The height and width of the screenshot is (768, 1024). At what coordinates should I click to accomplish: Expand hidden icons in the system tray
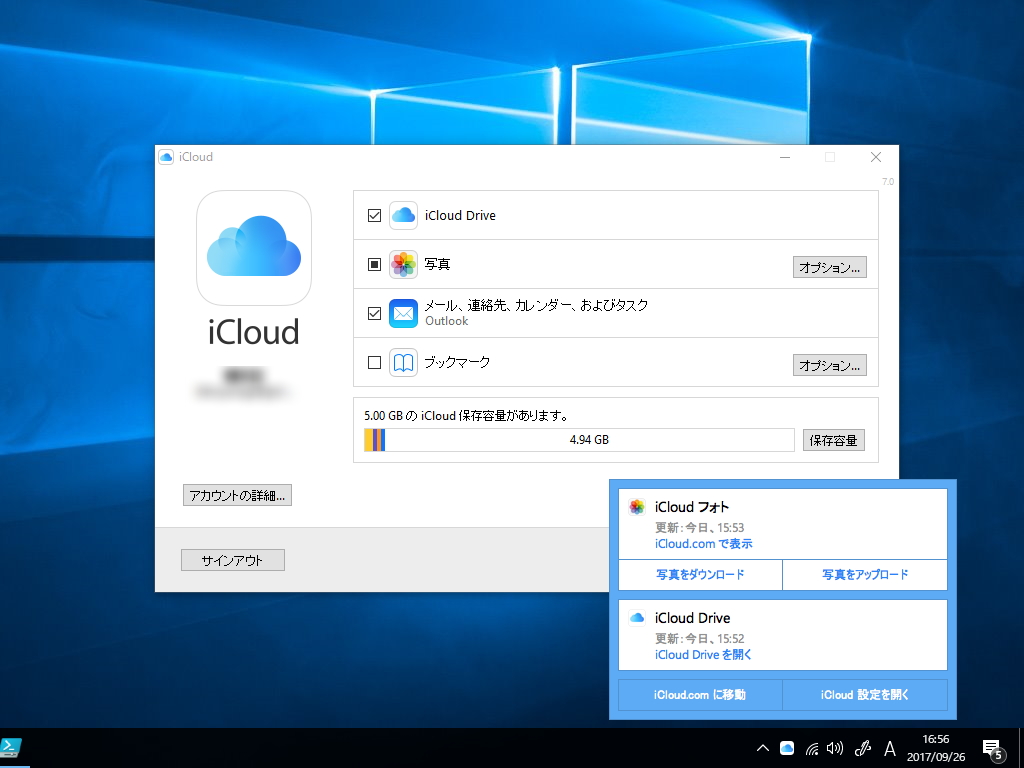[762, 747]
